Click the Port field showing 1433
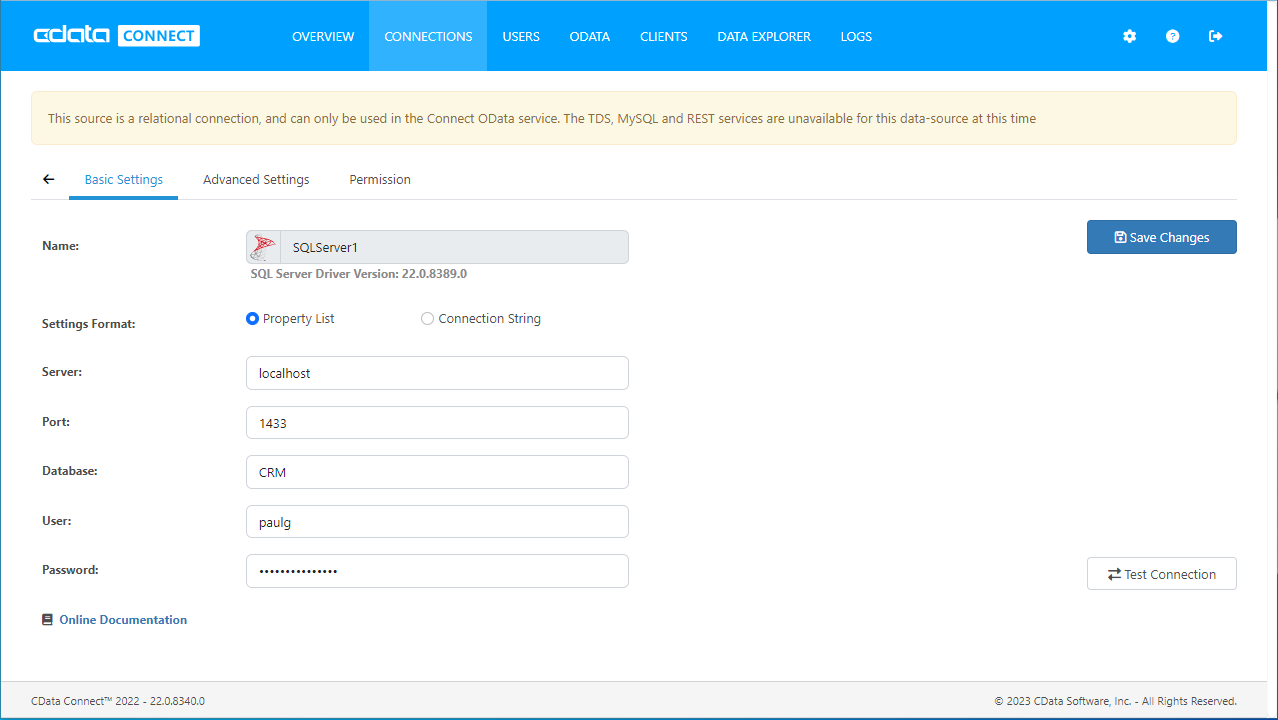The height and width of the screenshot is (720, 1278). coord(437,423)
